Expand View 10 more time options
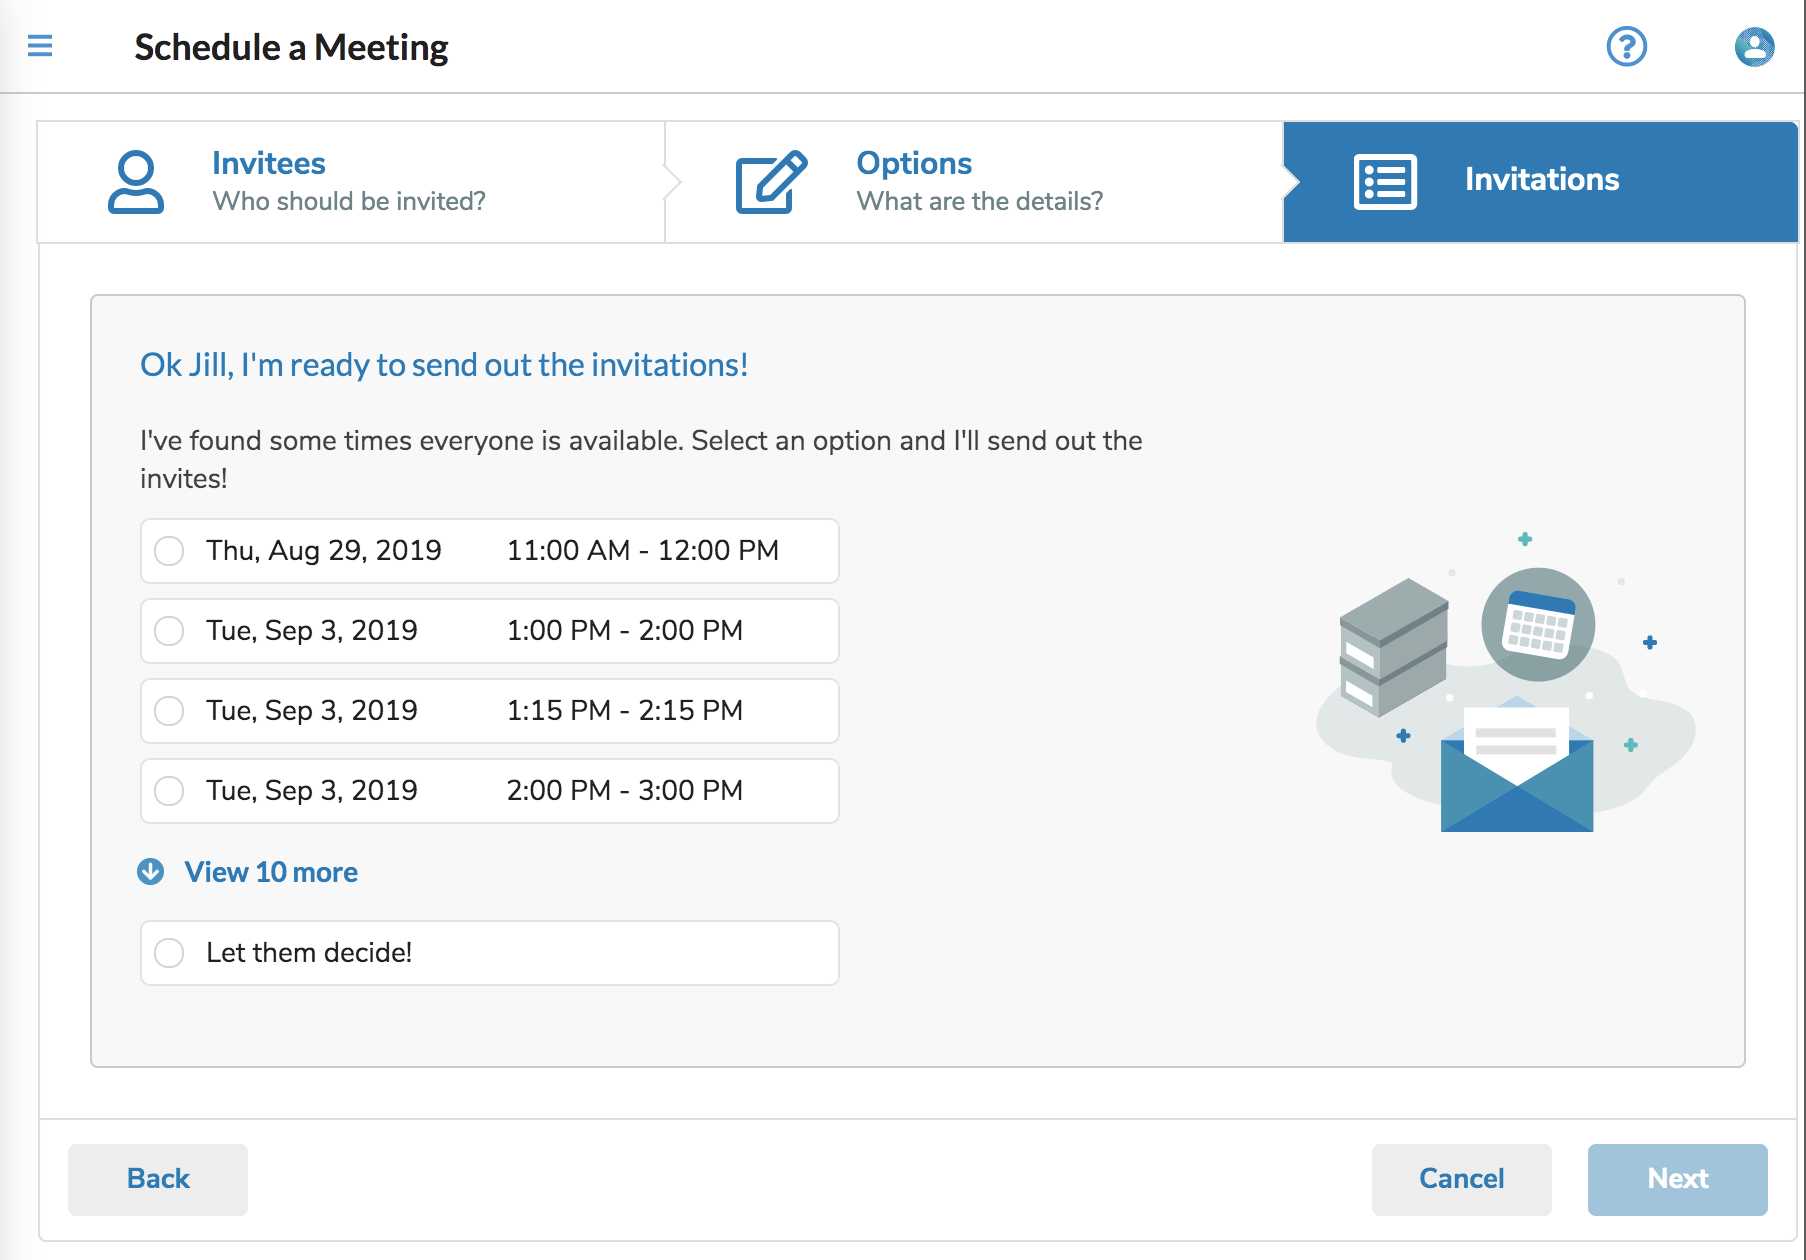This screenshot has width=1806, height=1260. [x=271, y=872]
